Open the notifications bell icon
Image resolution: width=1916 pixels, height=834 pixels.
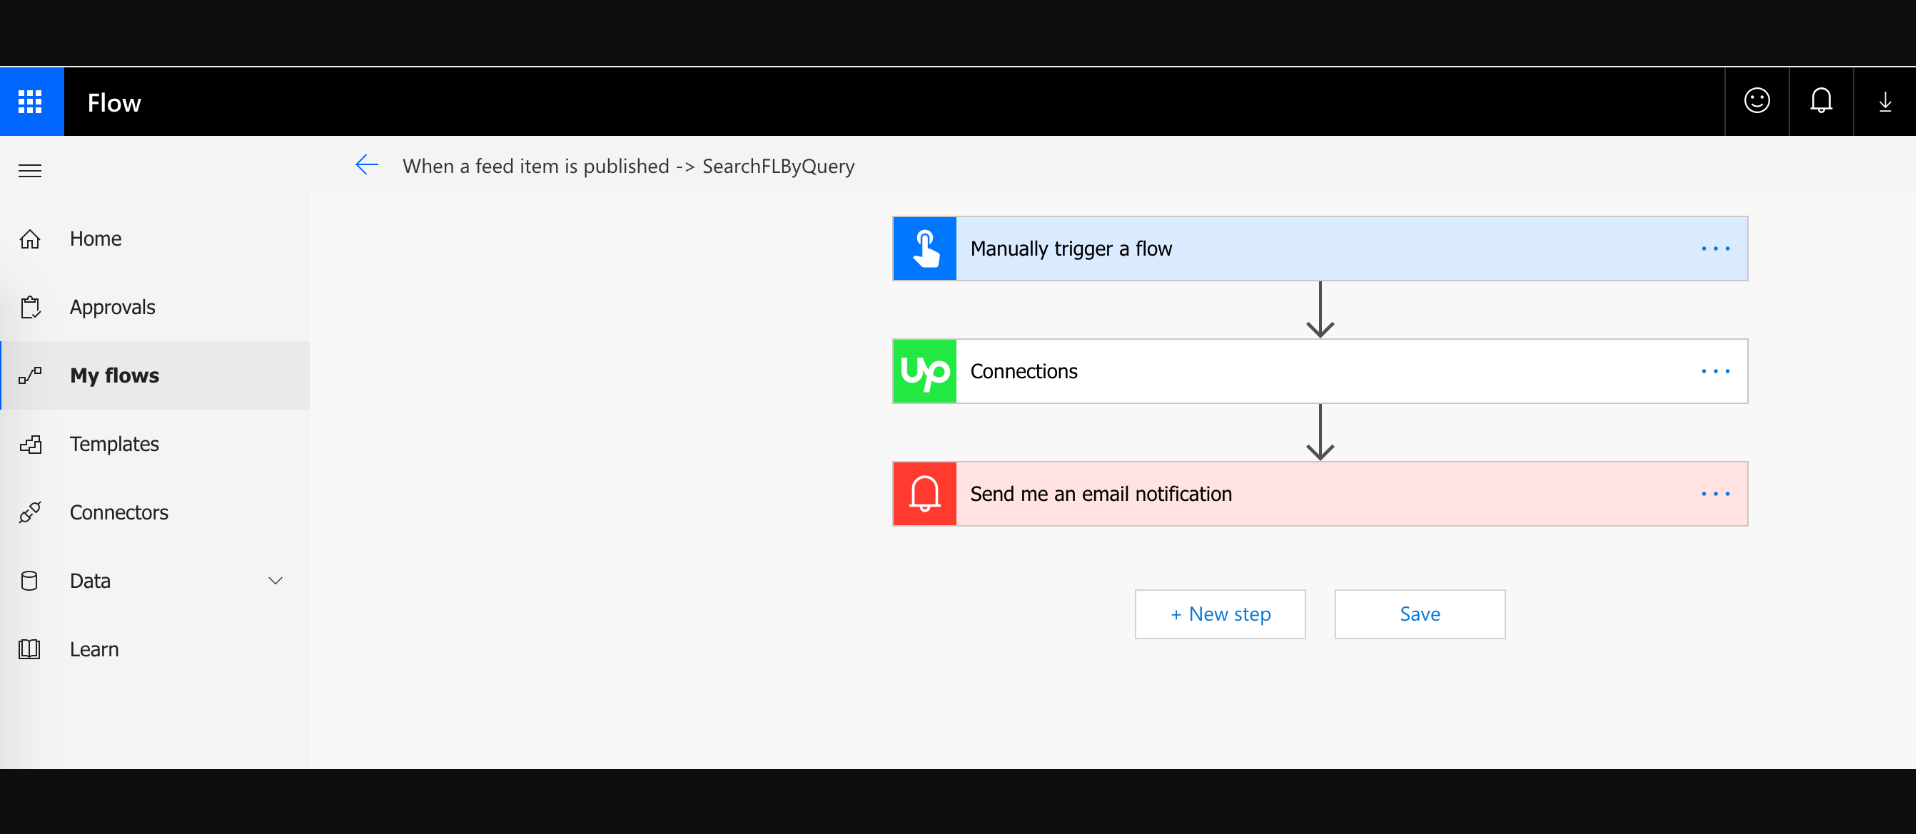click(1821, 101)
